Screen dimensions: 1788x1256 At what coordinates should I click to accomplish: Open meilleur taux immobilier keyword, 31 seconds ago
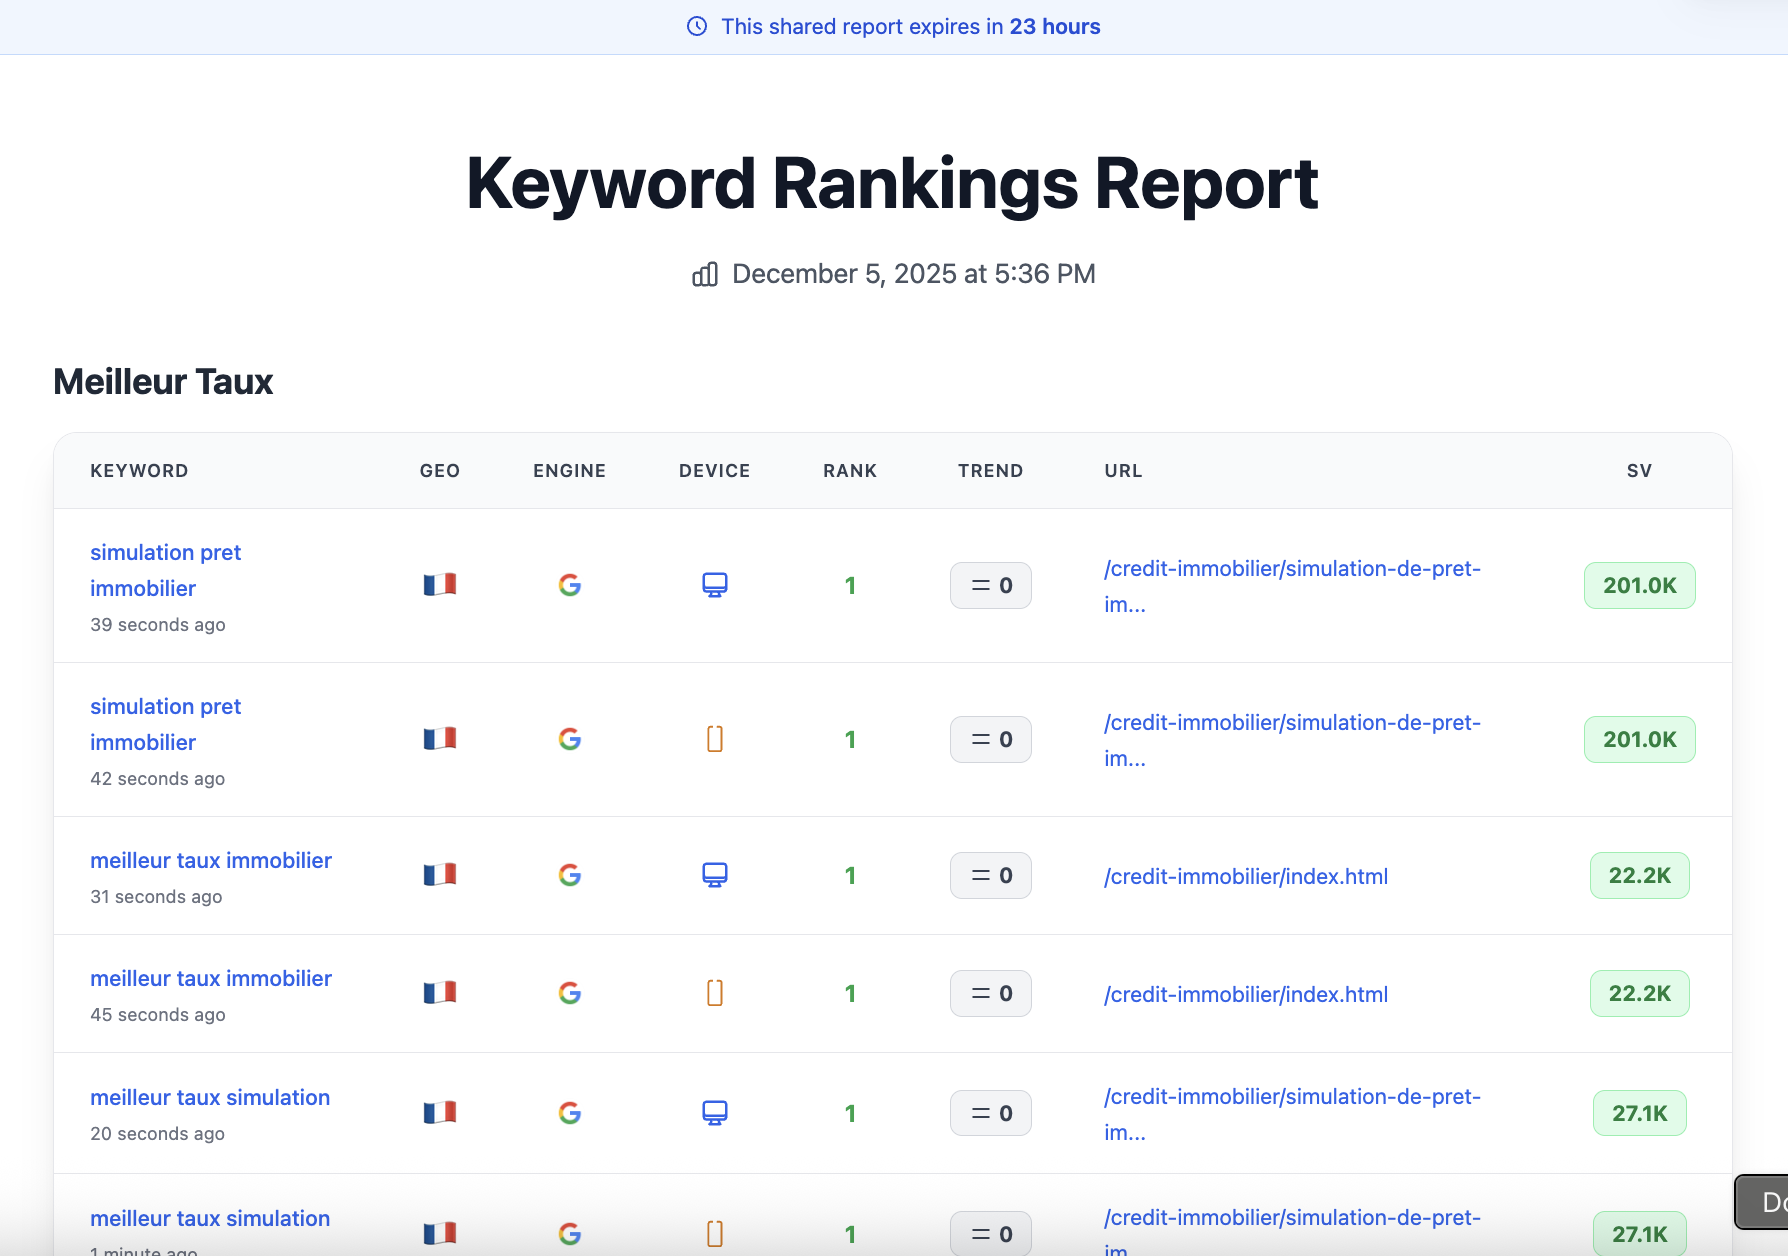coord(211,861)
